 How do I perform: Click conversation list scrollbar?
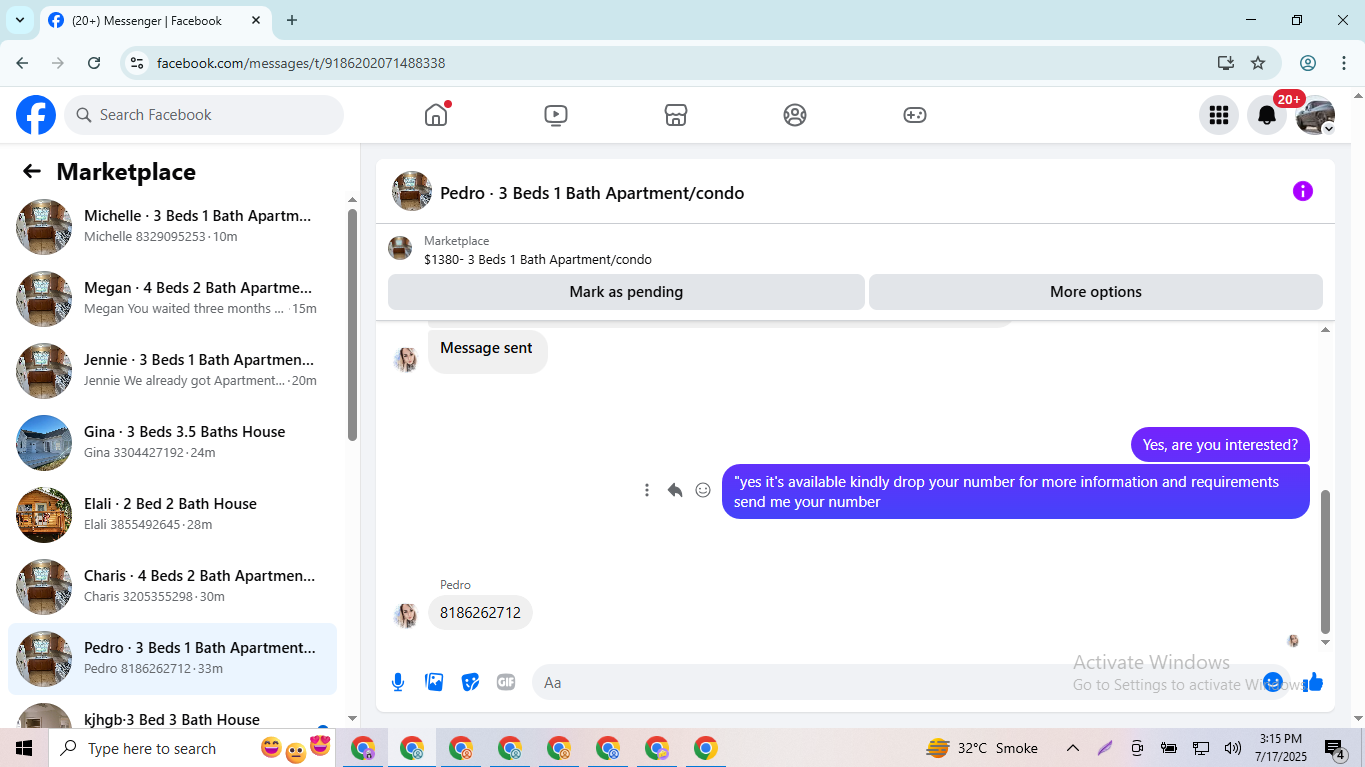[352, 325]
